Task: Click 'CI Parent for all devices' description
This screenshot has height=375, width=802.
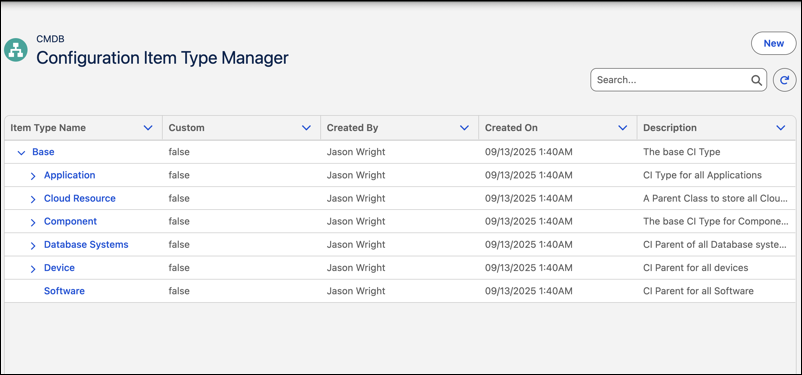Action: [695, 268]
